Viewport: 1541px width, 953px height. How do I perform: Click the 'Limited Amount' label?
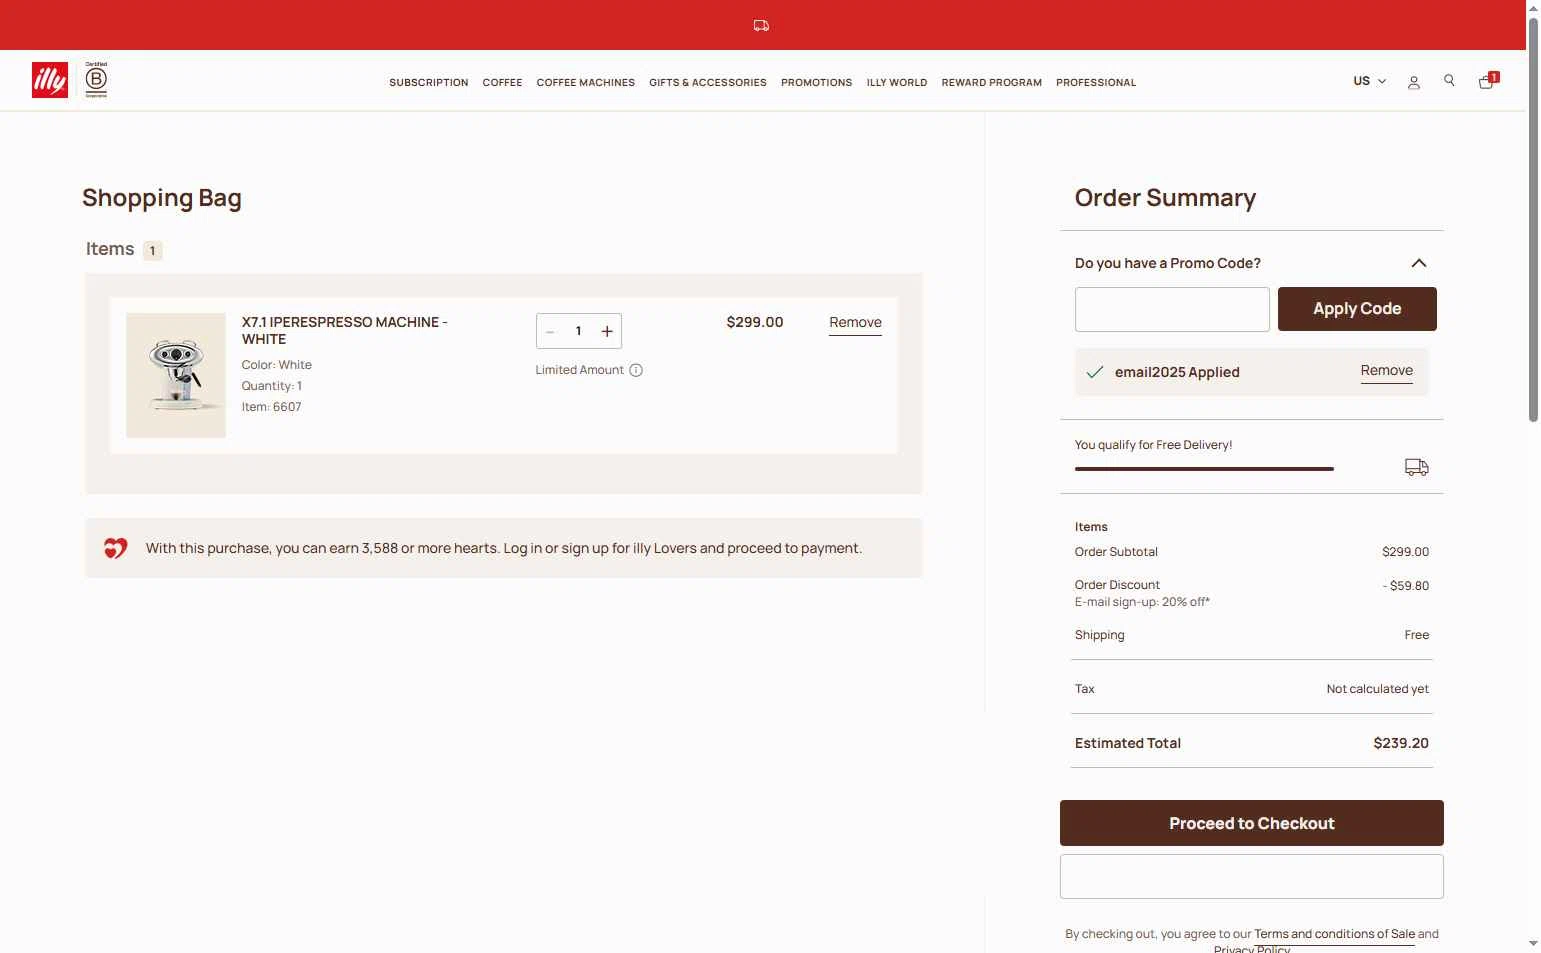579,370
